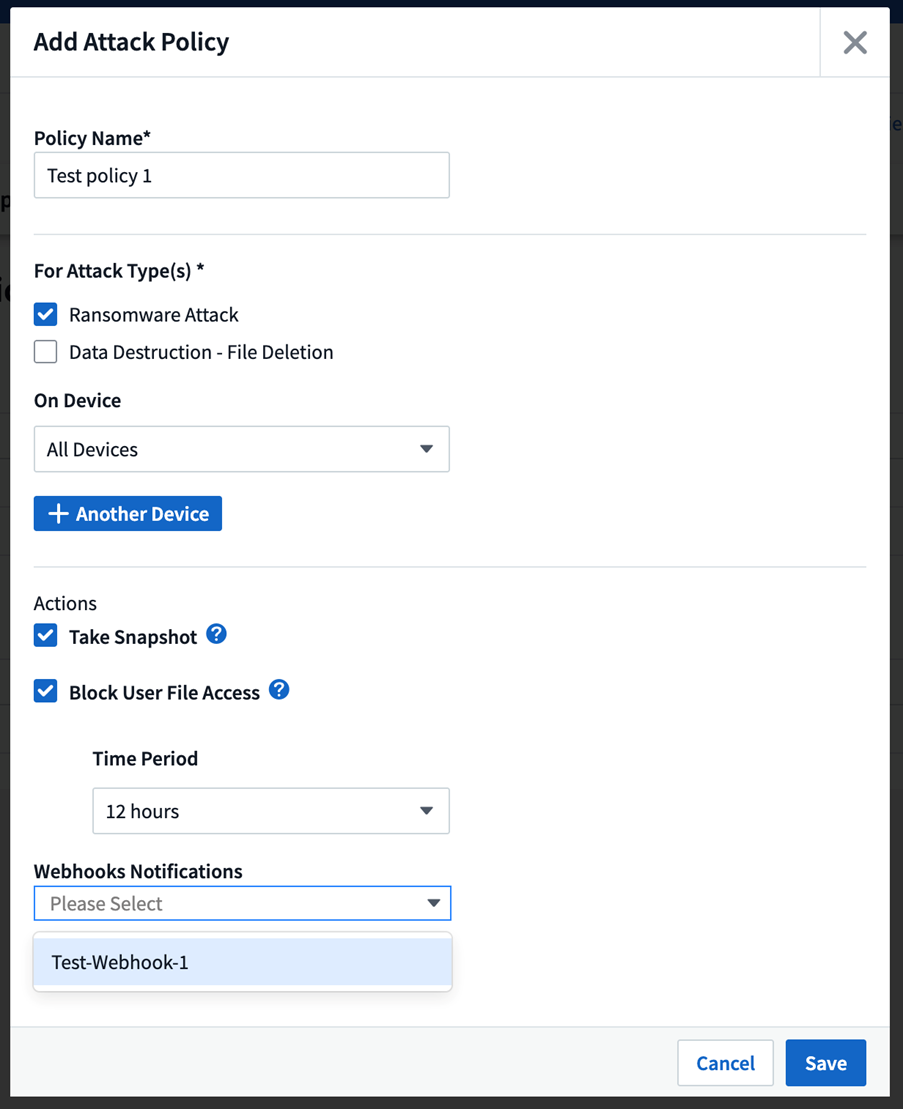Screen dimensions: 903x1109
Task: Click the plus icon on Another Device
Action: pos(59,514)
